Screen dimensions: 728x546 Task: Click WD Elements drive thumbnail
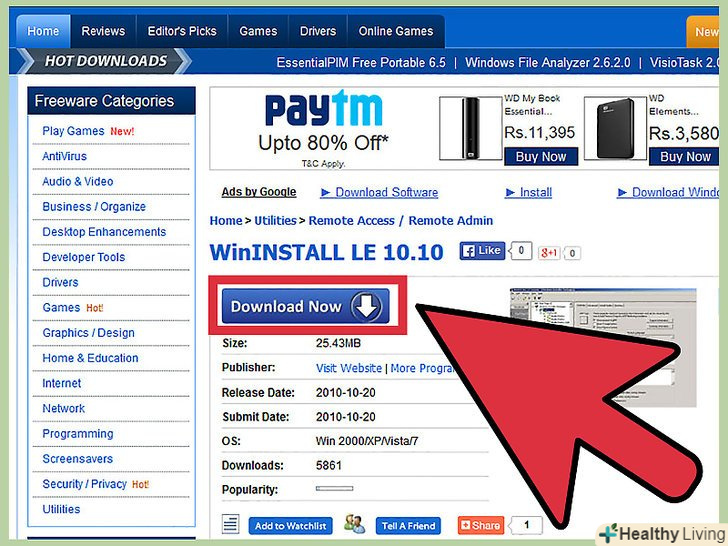coord(615,128)
